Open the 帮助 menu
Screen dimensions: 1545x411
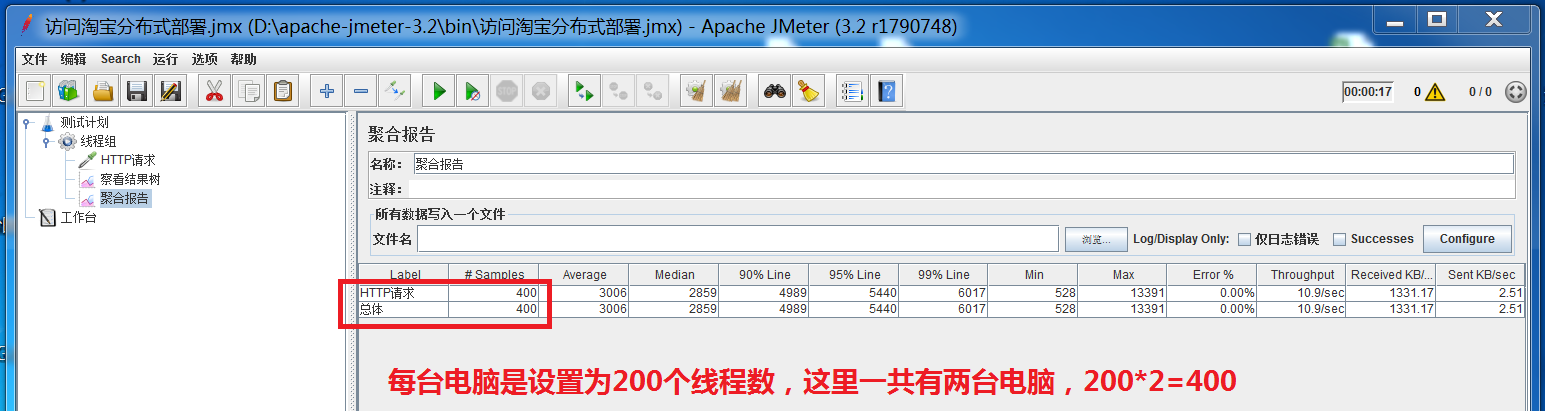(x=243, y=59)
